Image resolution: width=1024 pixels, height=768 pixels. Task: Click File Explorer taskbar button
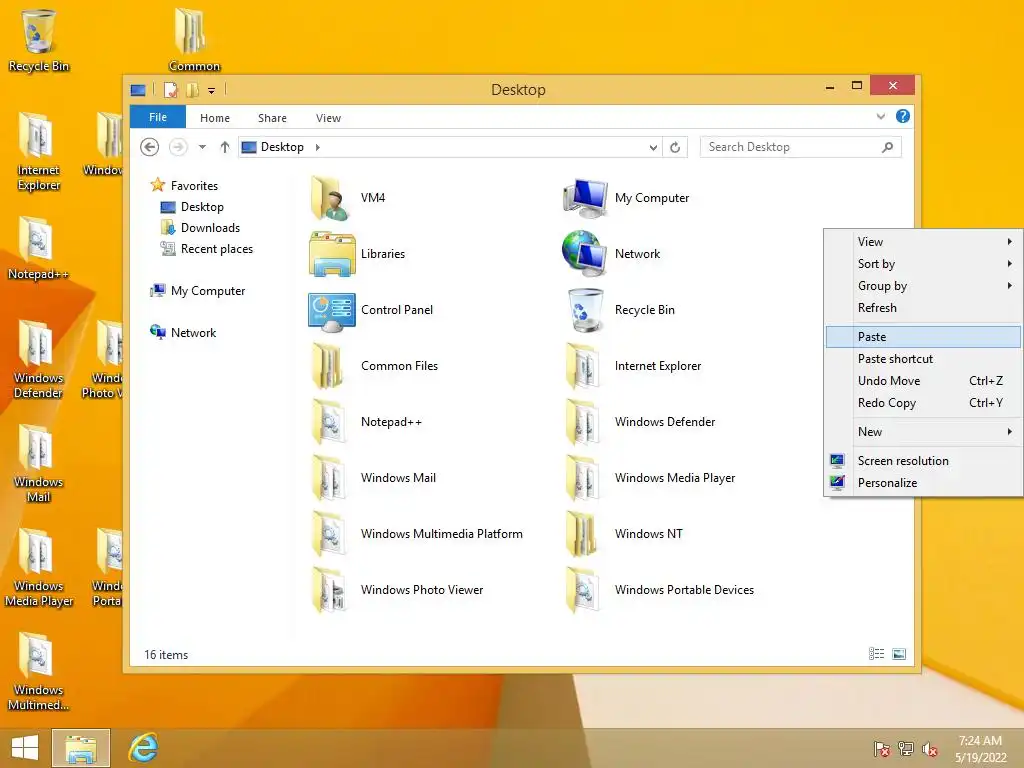point(81,748)
